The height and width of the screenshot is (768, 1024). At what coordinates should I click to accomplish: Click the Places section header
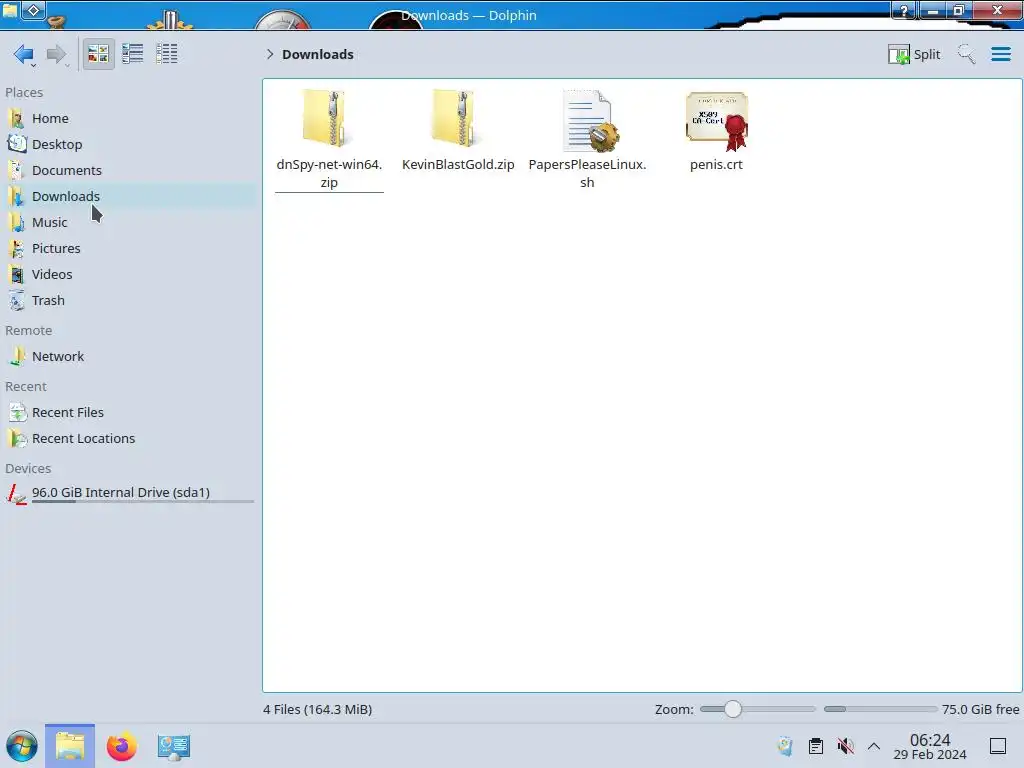click(24, 93)
